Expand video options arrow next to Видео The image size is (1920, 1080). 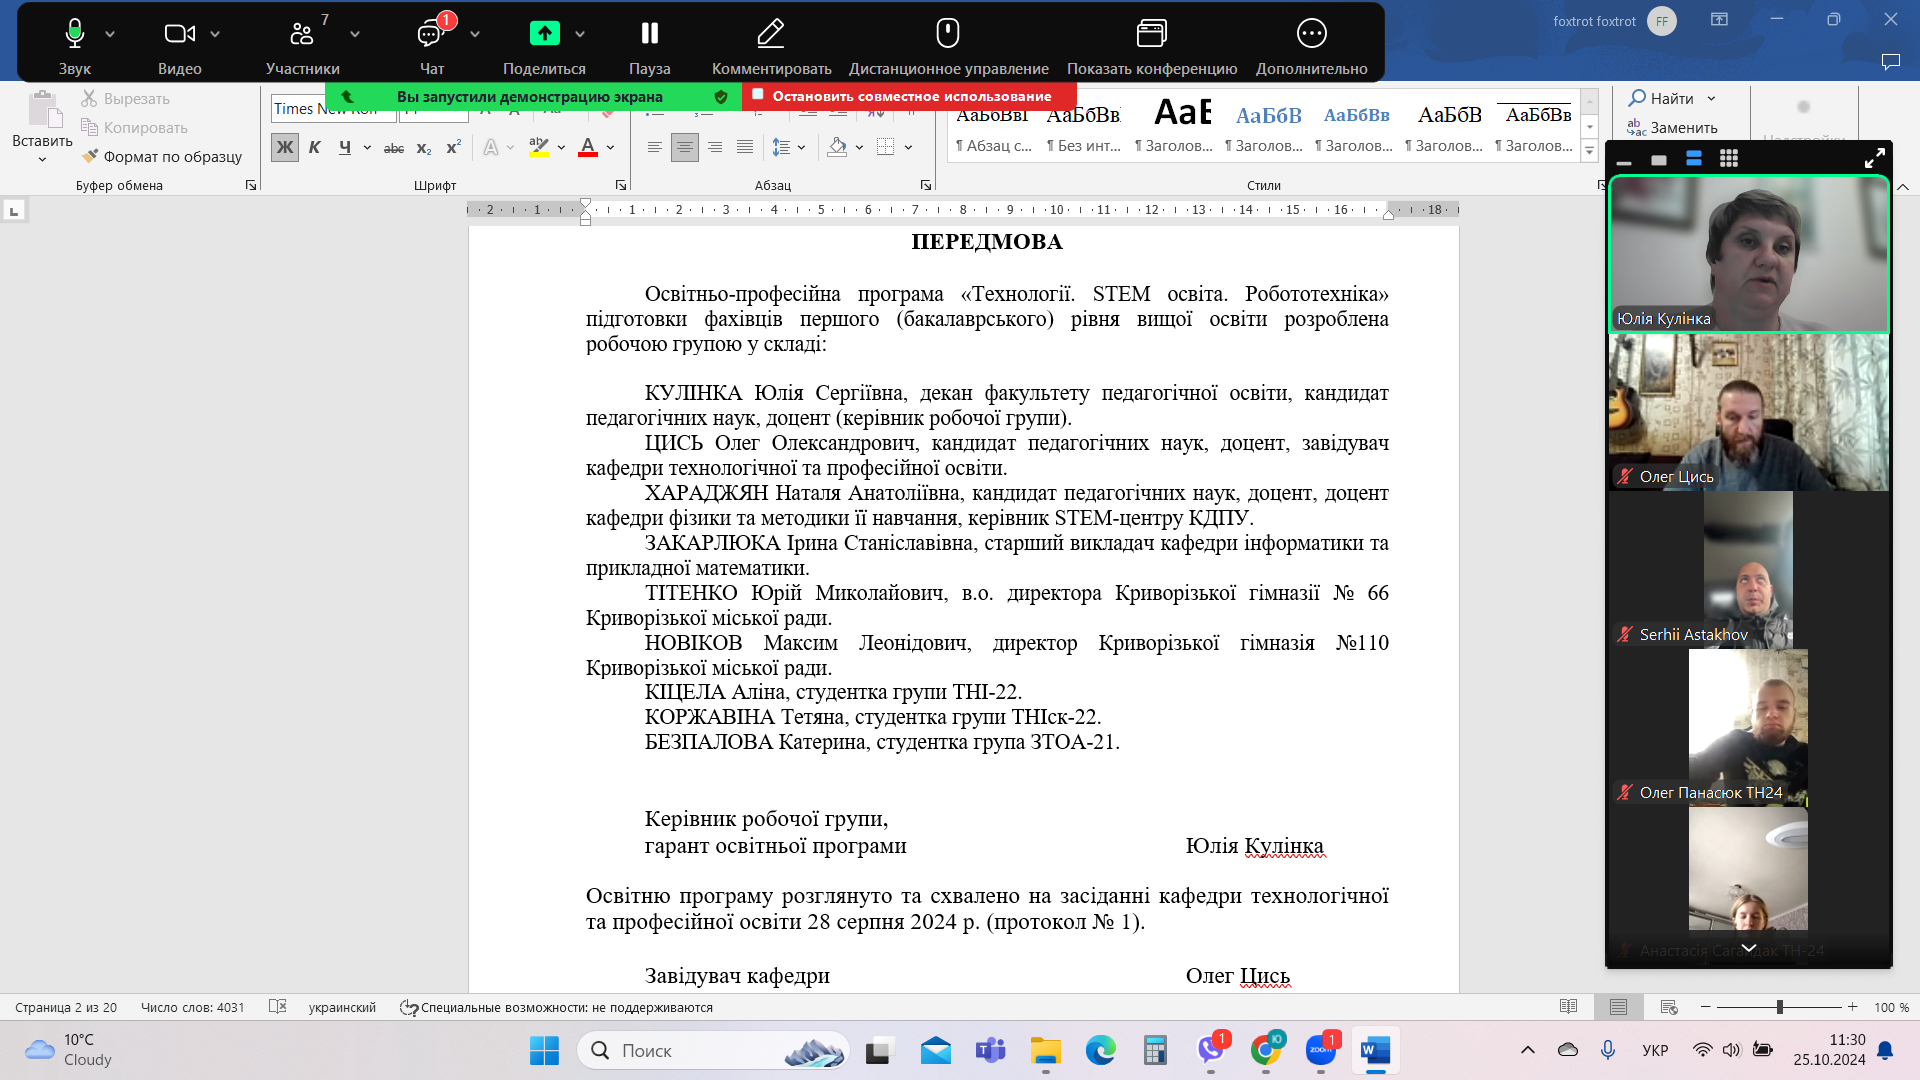coord(215,34)
